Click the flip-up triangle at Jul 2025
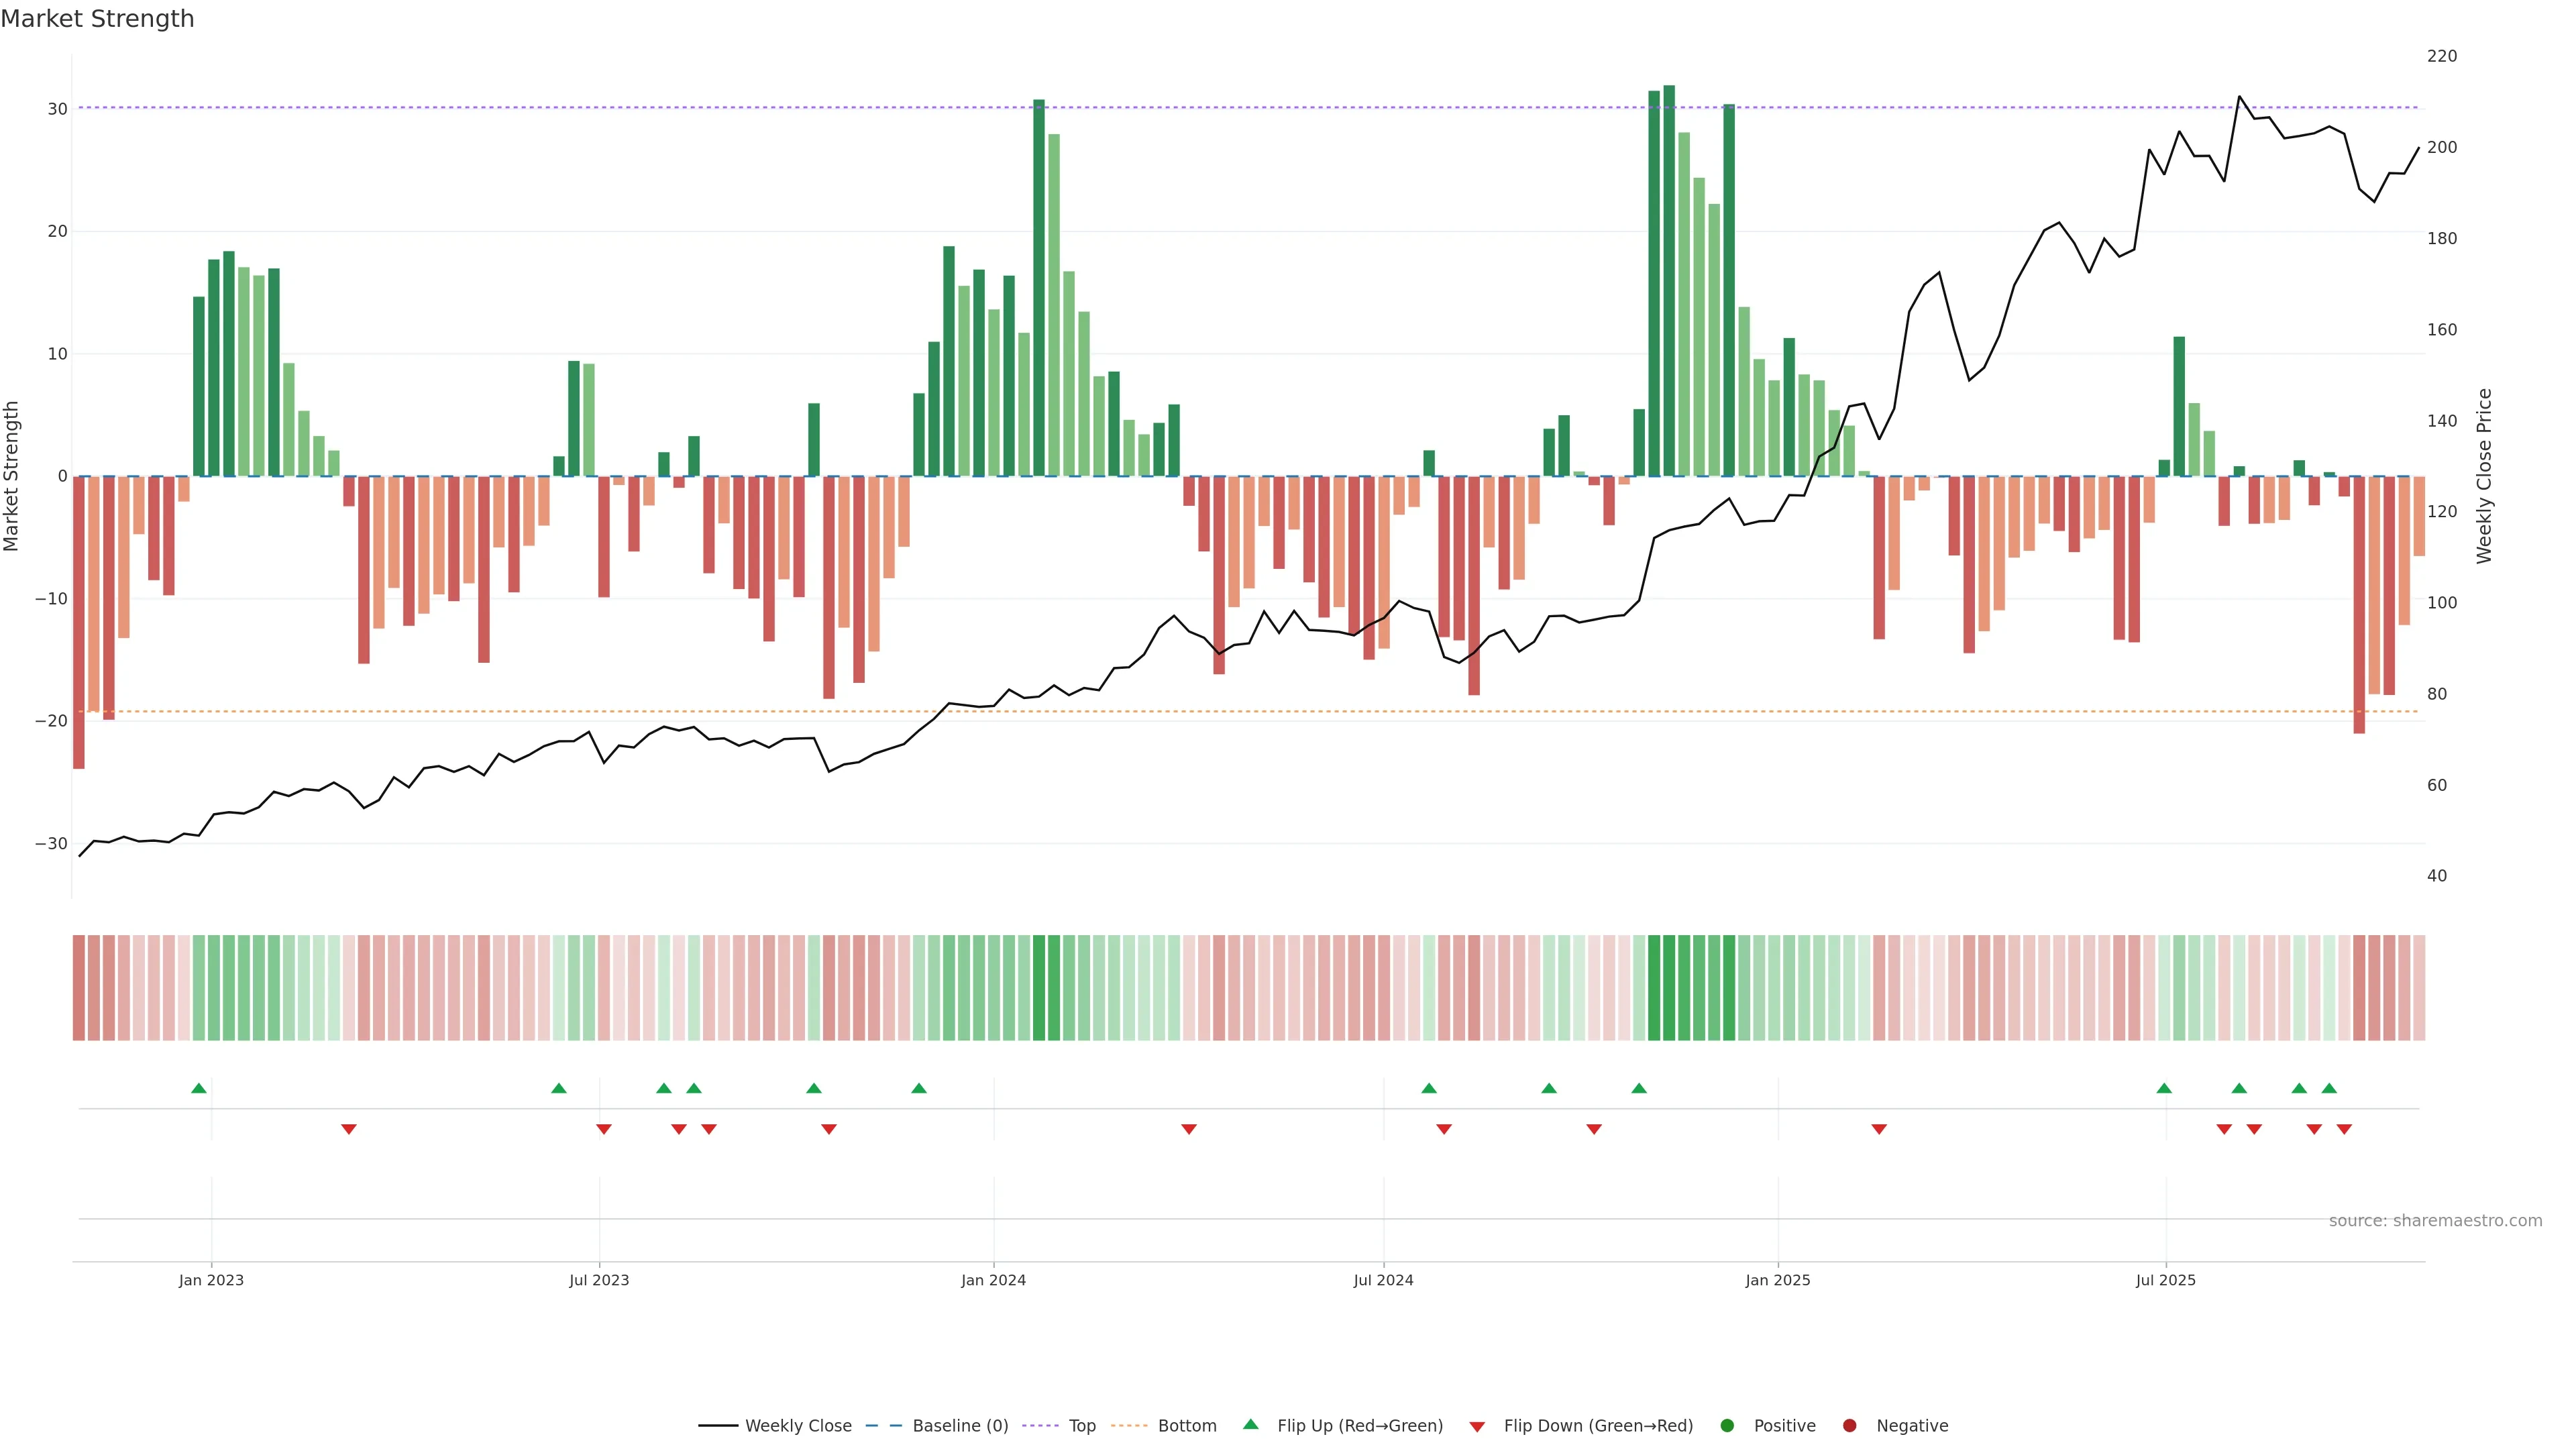Screen dimensions: 2576x1449 pos(2164,1088)
